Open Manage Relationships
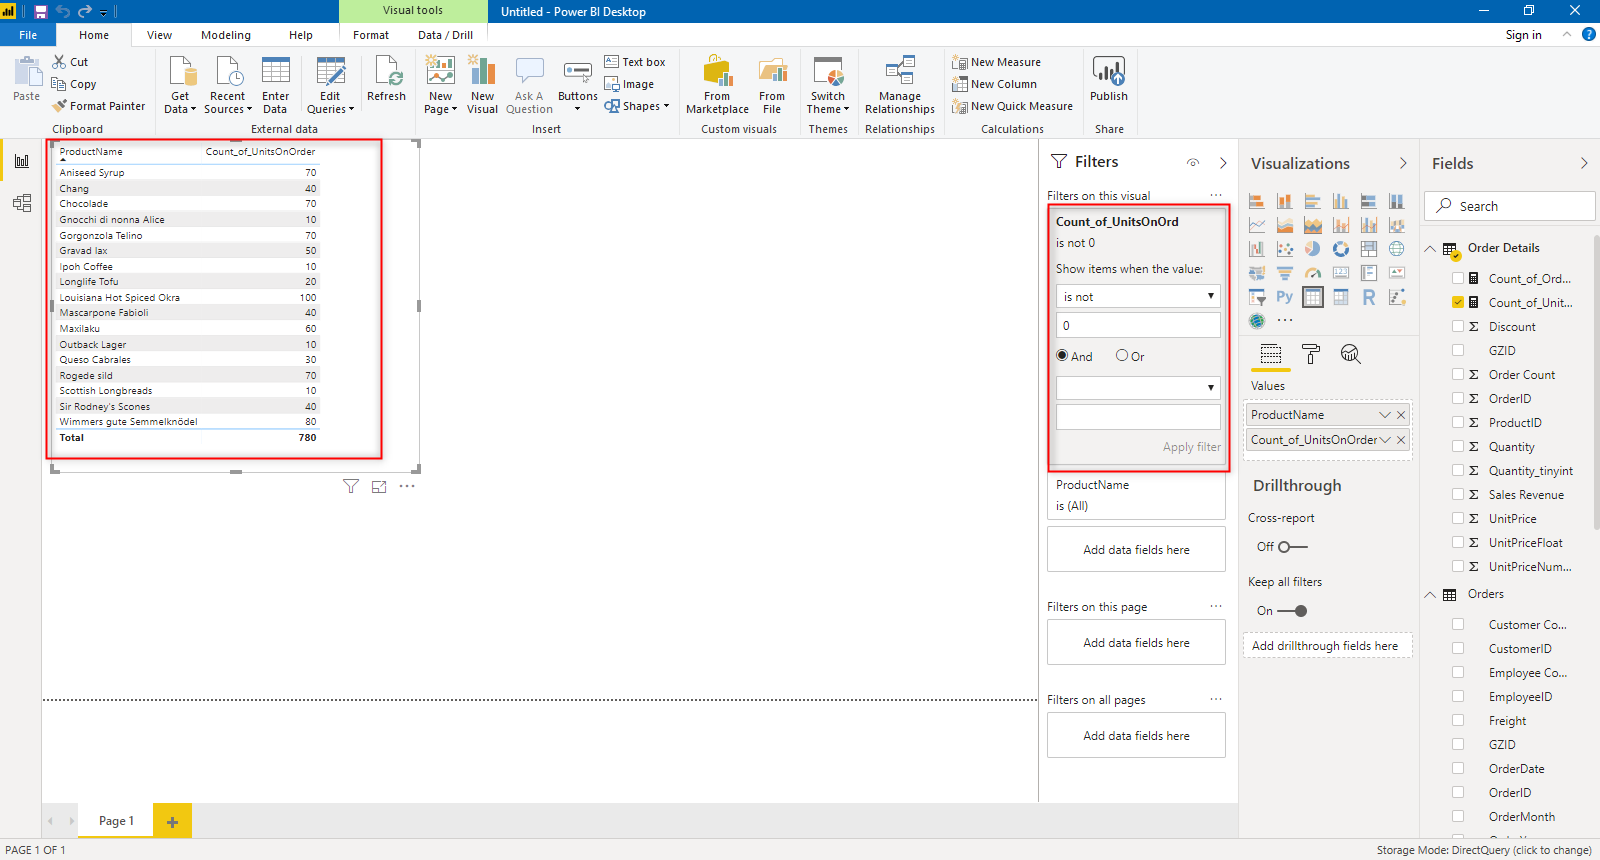 point(900,85)
